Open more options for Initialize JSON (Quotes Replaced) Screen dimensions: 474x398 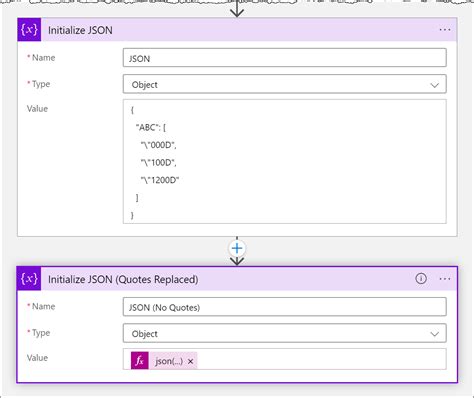[x=445, y=279]
